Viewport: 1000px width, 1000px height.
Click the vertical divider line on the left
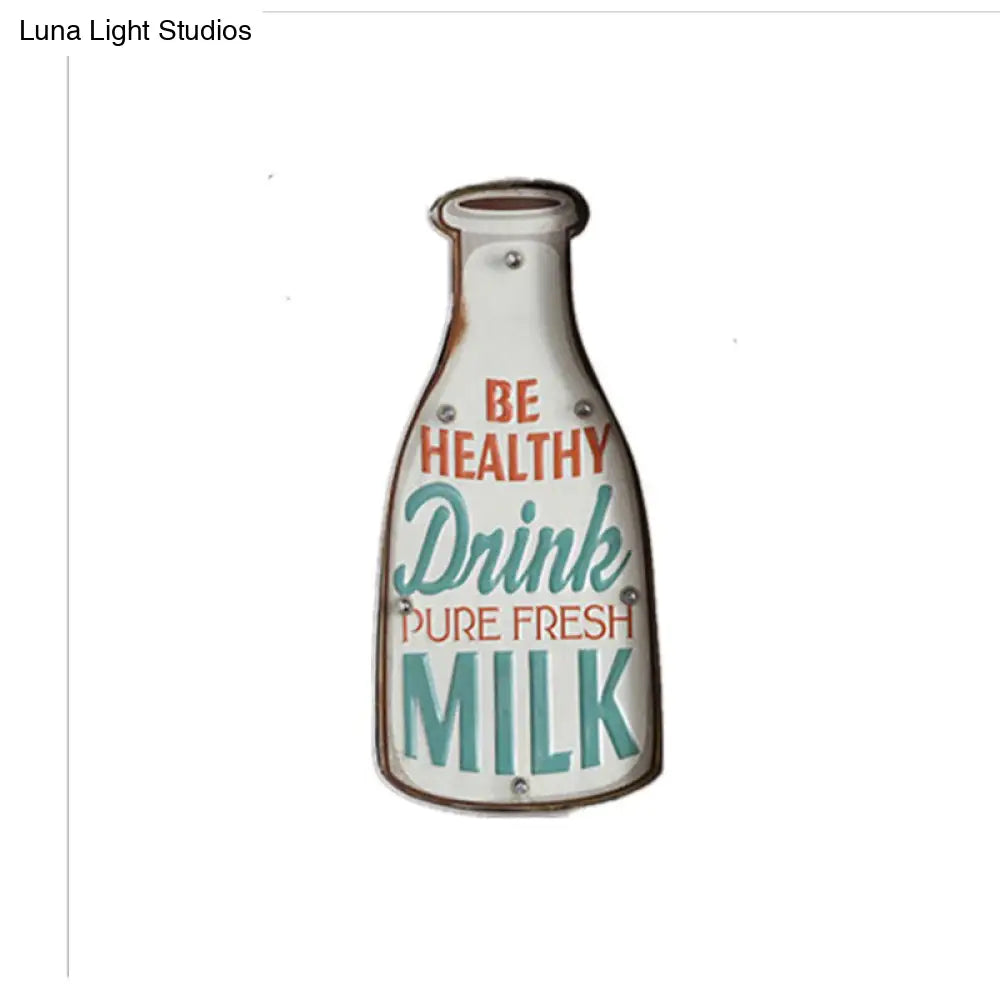pyautogui.click(x=68, y=517)
